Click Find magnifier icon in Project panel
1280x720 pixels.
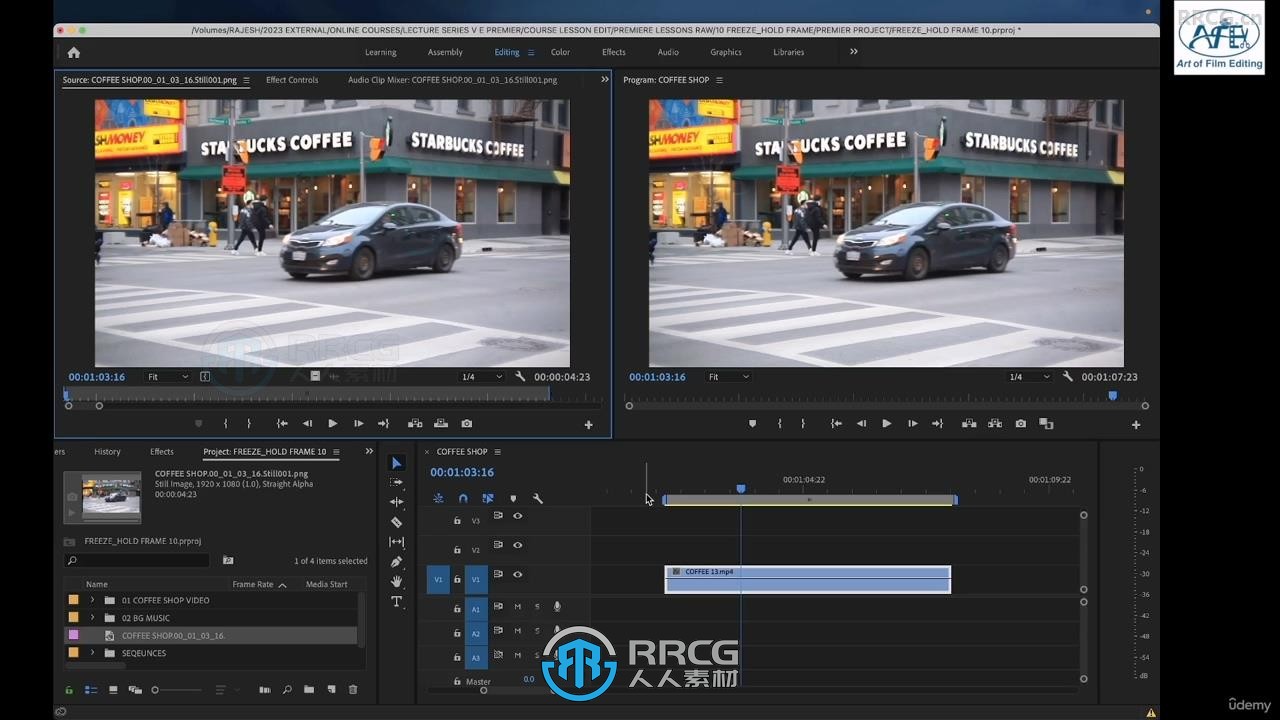coord(287,690)
